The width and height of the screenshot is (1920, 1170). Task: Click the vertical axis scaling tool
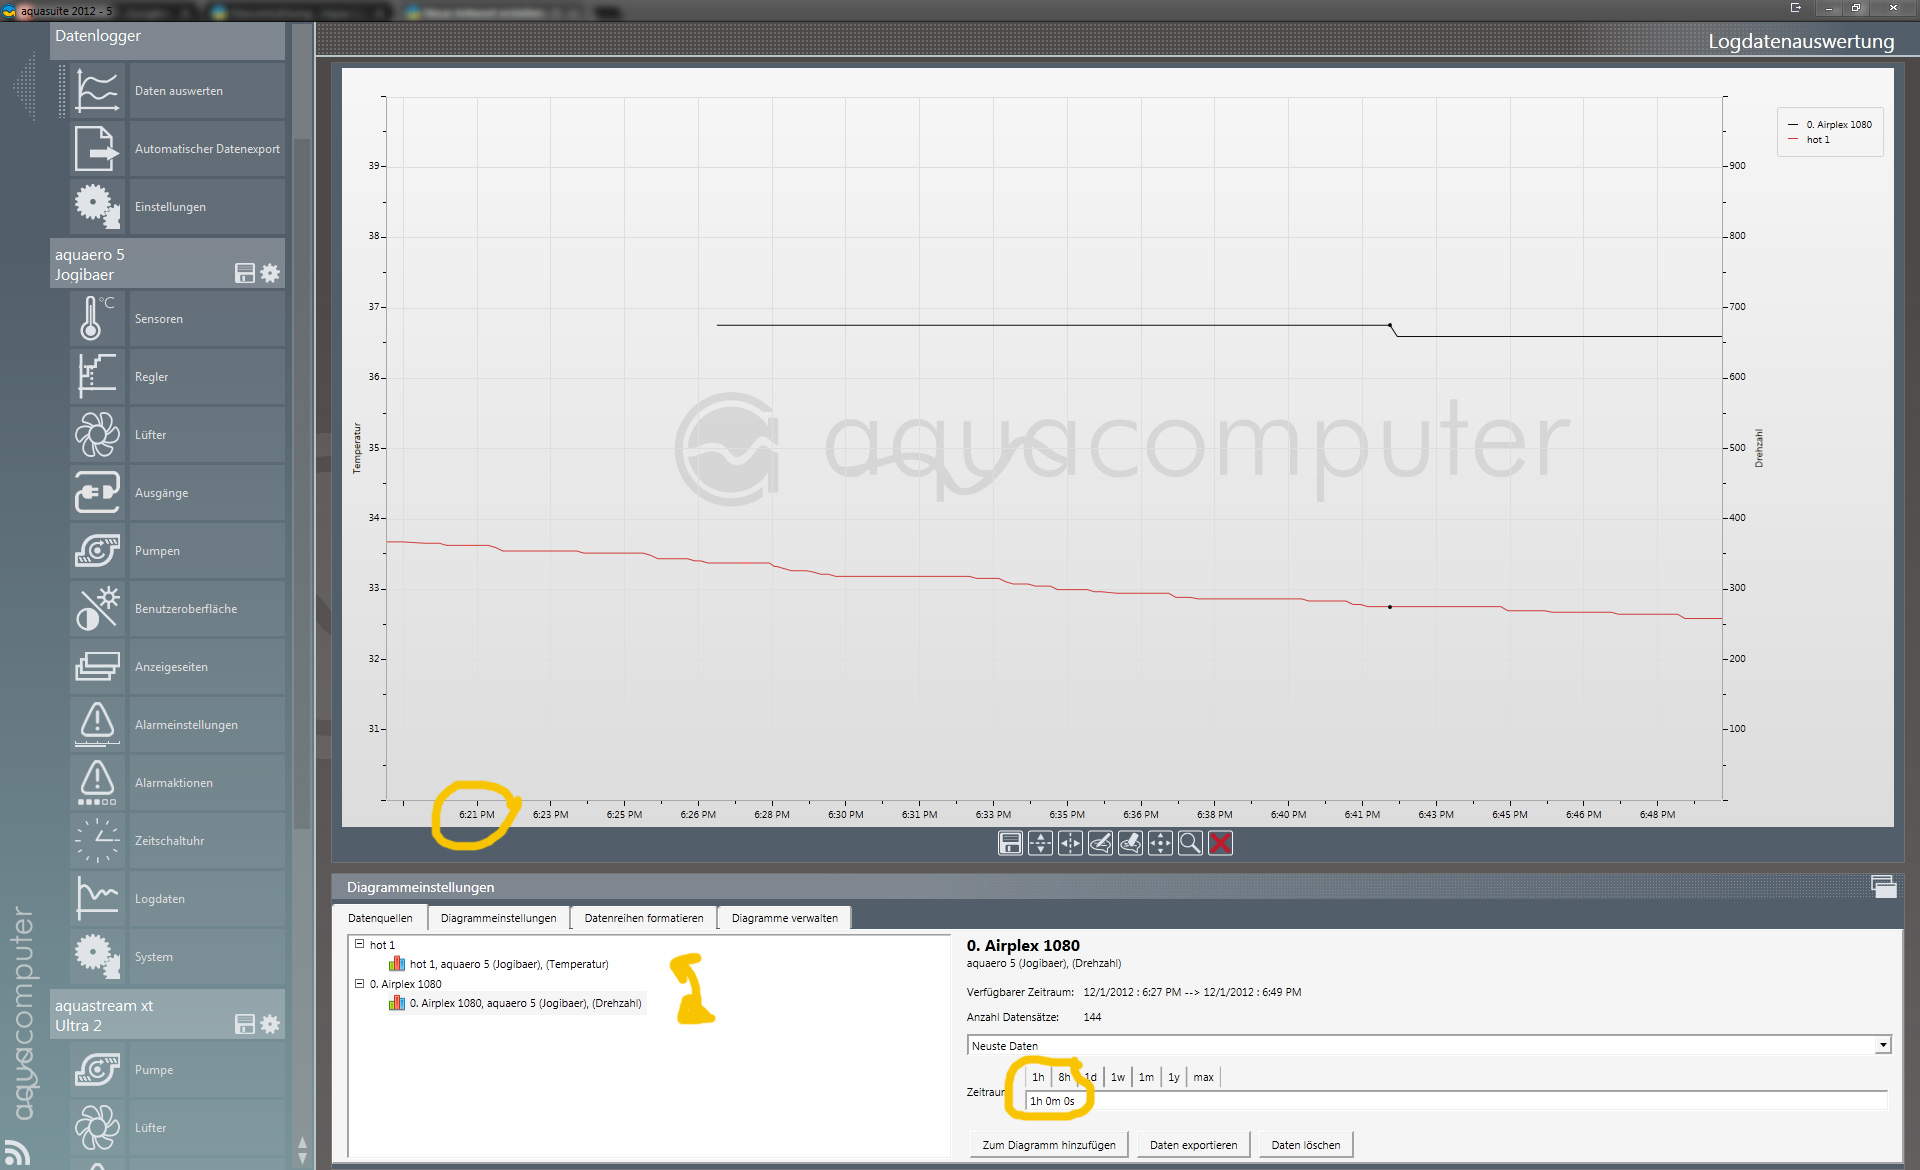click(x=1040, y=843)
